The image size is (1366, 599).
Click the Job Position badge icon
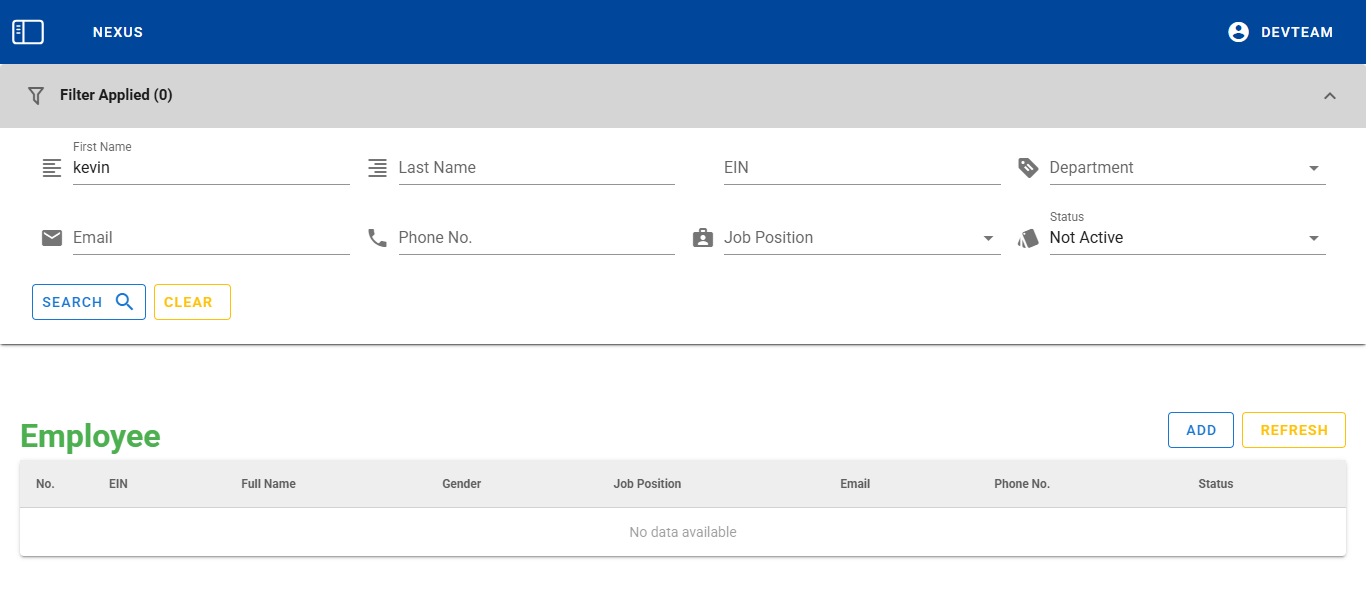[703, 238]
